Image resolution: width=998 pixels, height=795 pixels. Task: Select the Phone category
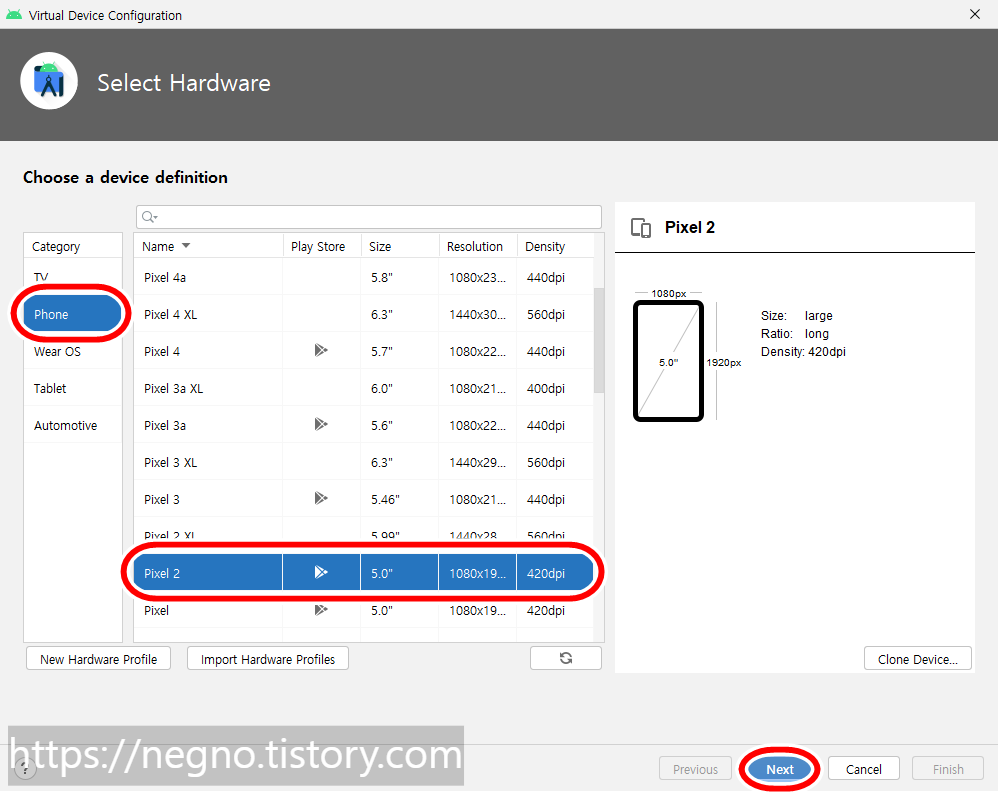73,314
